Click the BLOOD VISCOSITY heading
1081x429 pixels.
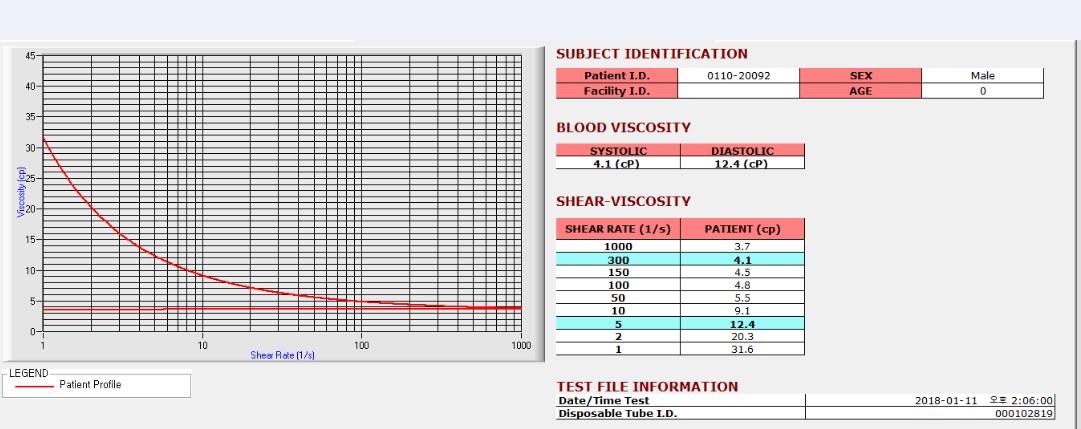(623, 128)
